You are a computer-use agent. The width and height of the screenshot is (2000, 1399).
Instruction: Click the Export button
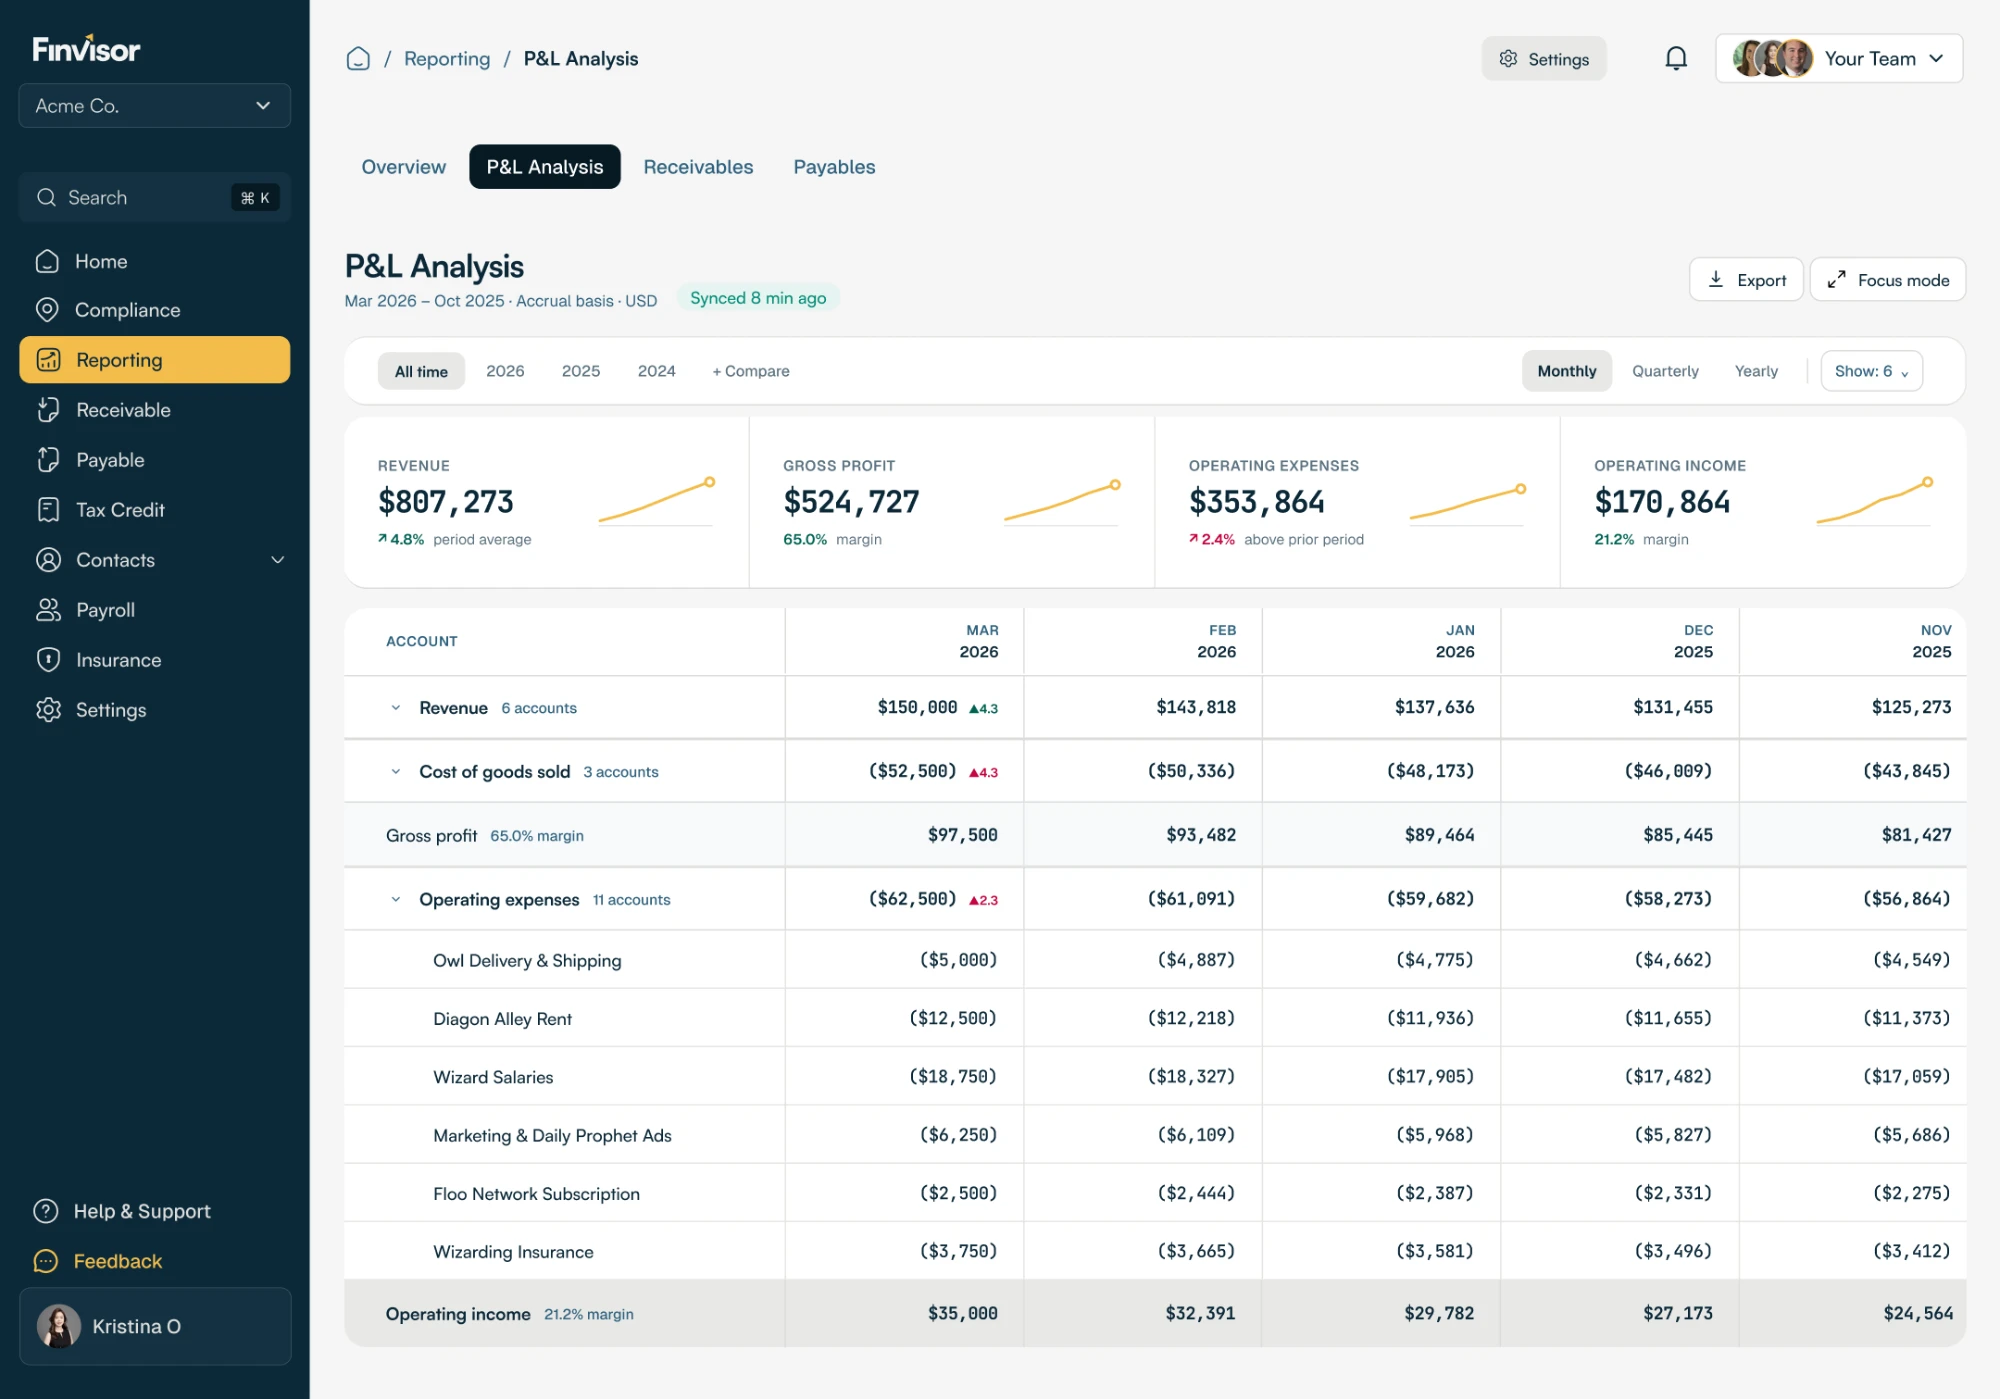tap(1746, 280)
